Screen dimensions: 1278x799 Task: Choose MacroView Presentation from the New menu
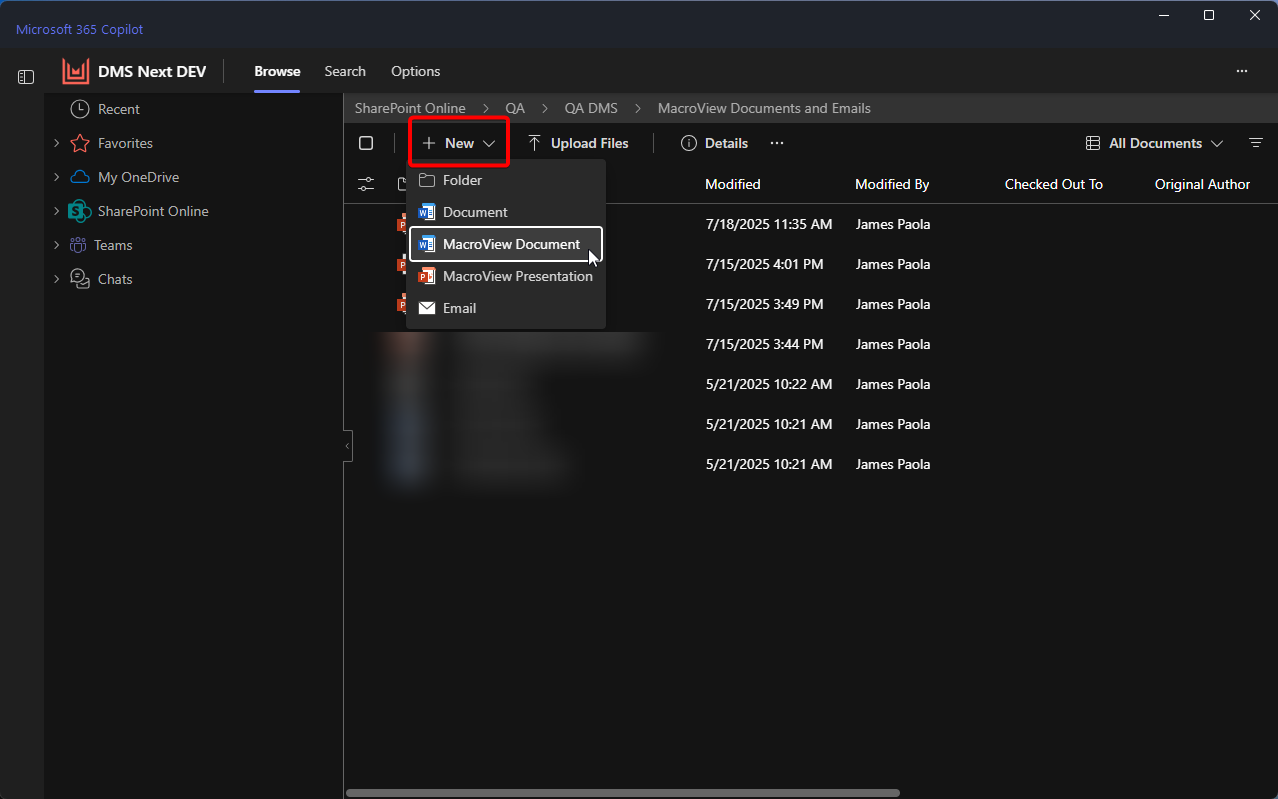pos(506,276)
